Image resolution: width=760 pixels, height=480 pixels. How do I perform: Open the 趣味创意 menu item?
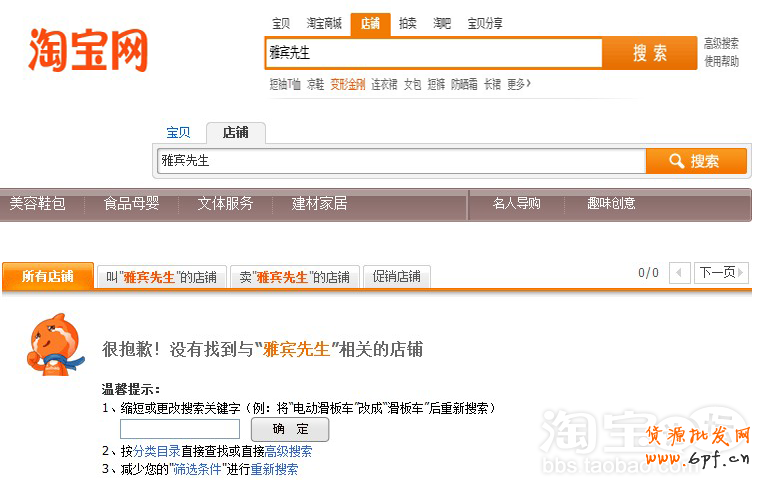(611, 203)
